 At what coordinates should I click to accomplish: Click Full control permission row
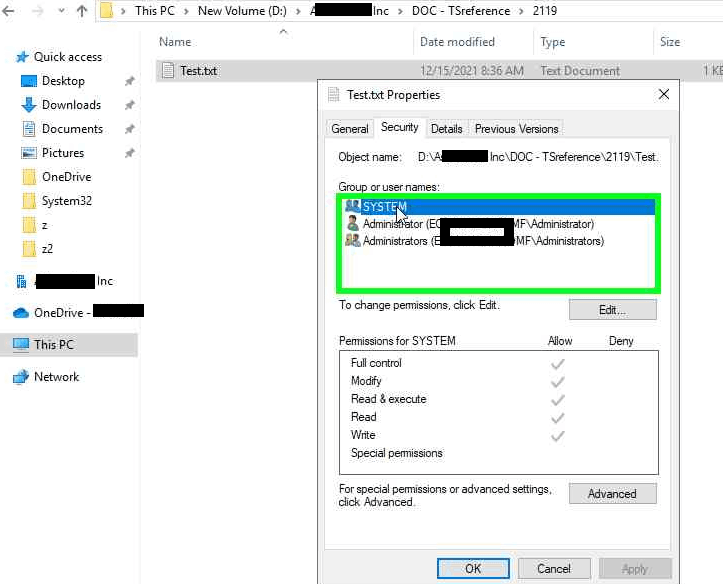(499, 363)
